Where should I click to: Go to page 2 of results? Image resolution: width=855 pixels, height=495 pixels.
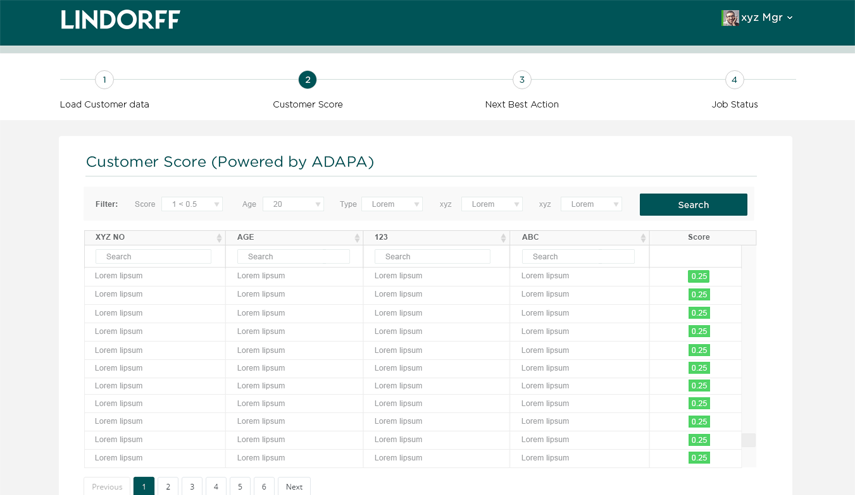(x=168, y=487)
